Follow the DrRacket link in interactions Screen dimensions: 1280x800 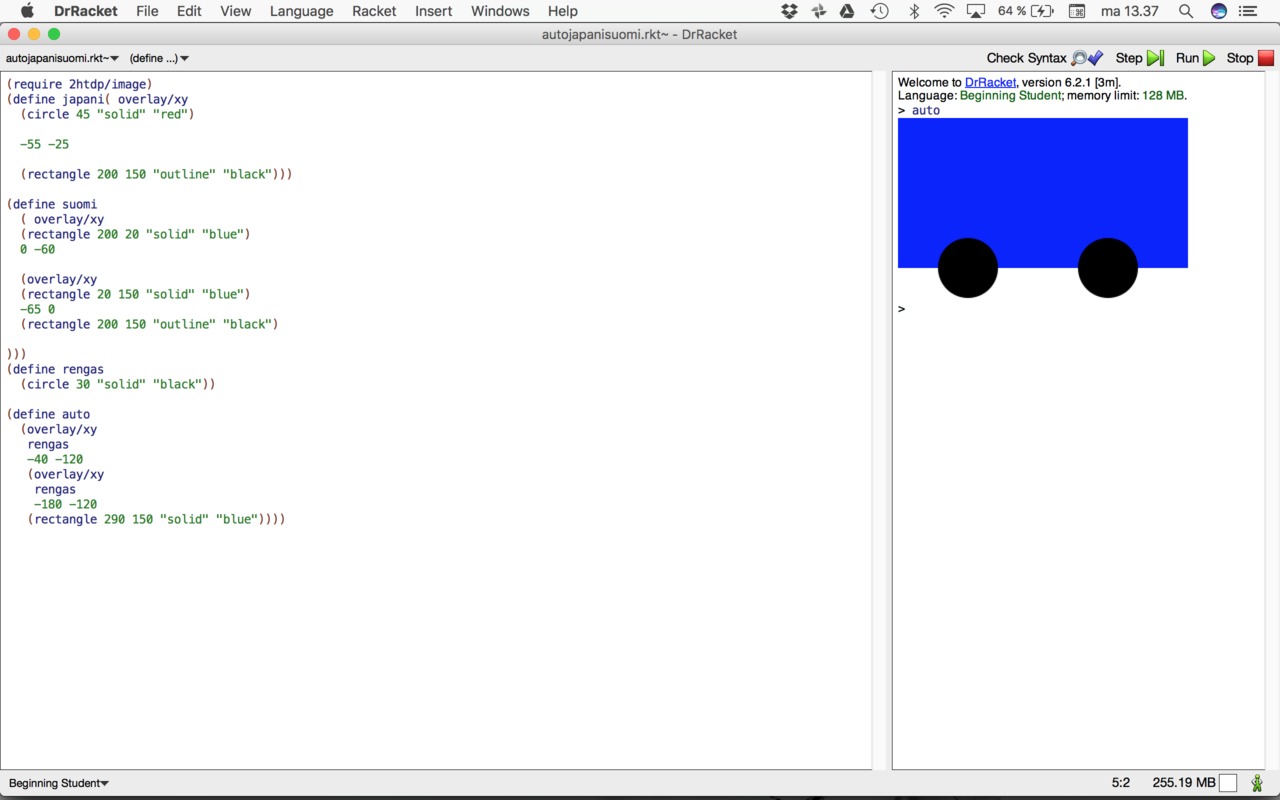(990, 82)
